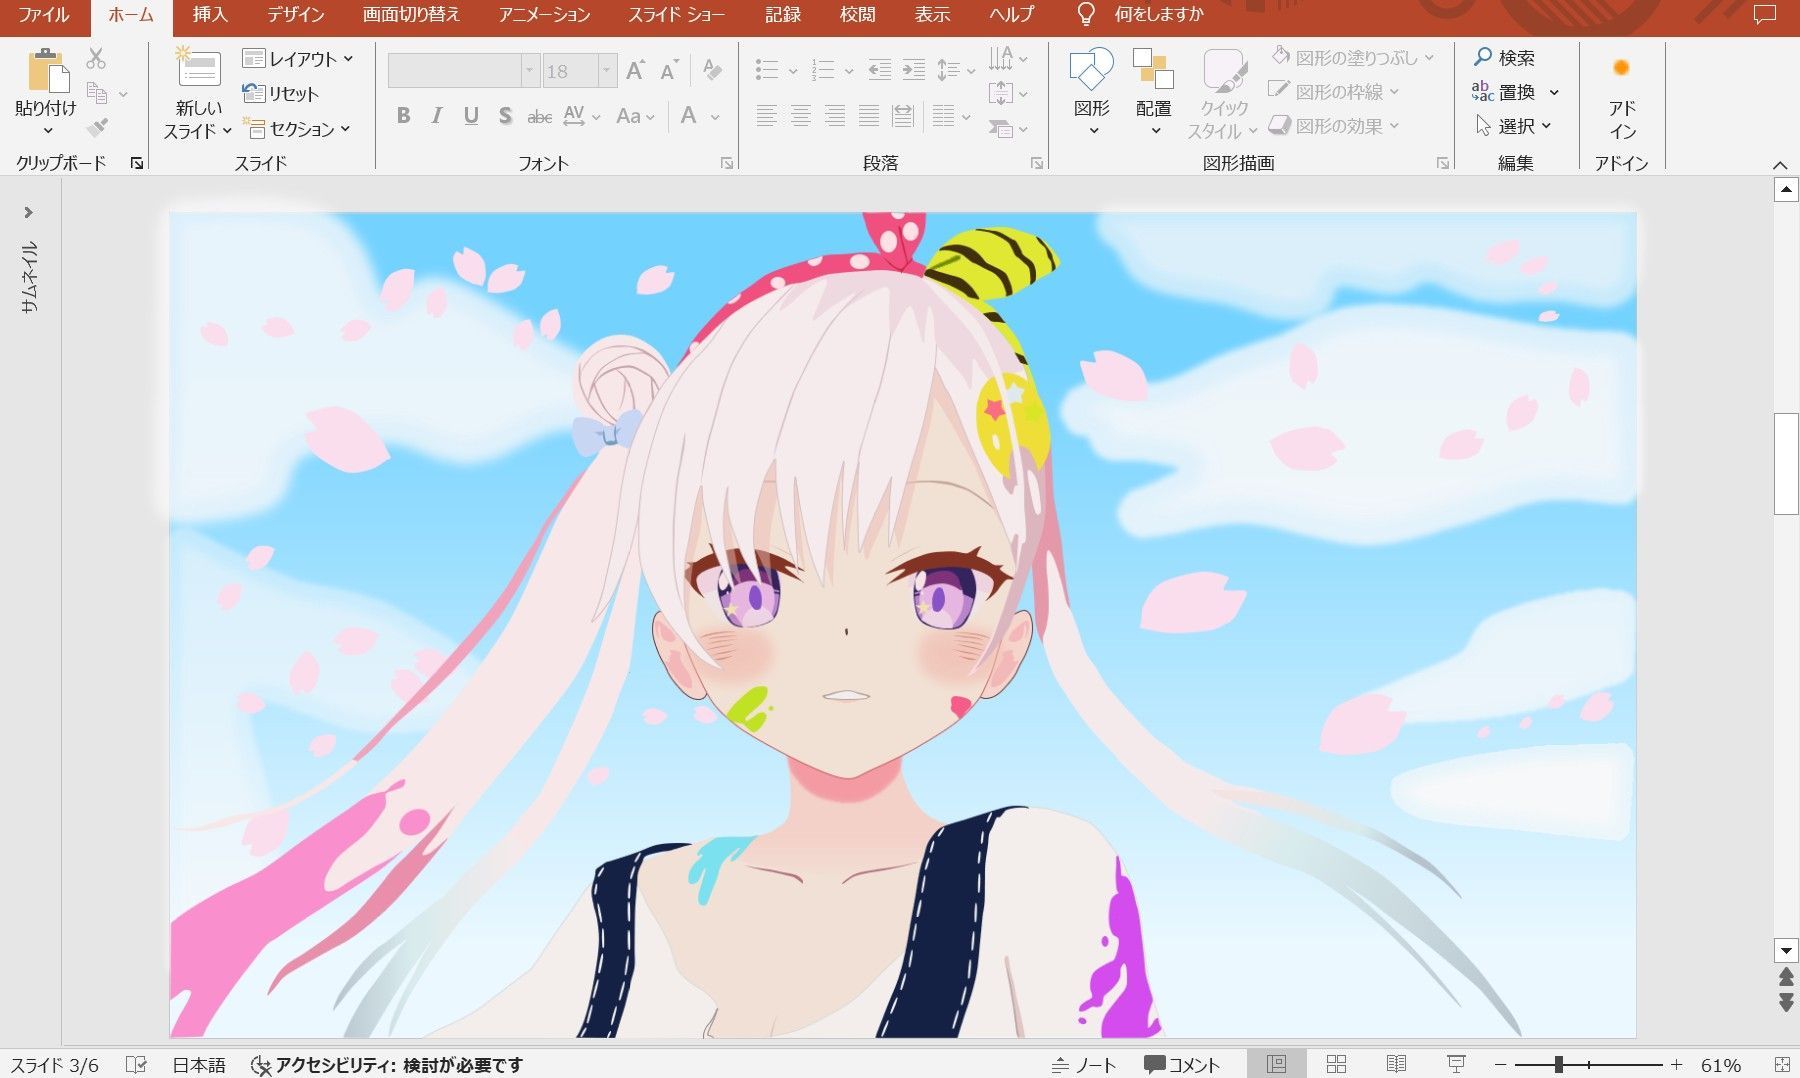Expand the thumbnail pane chevron
This screenshot has height=1078, width=1800.
[28, 212]
